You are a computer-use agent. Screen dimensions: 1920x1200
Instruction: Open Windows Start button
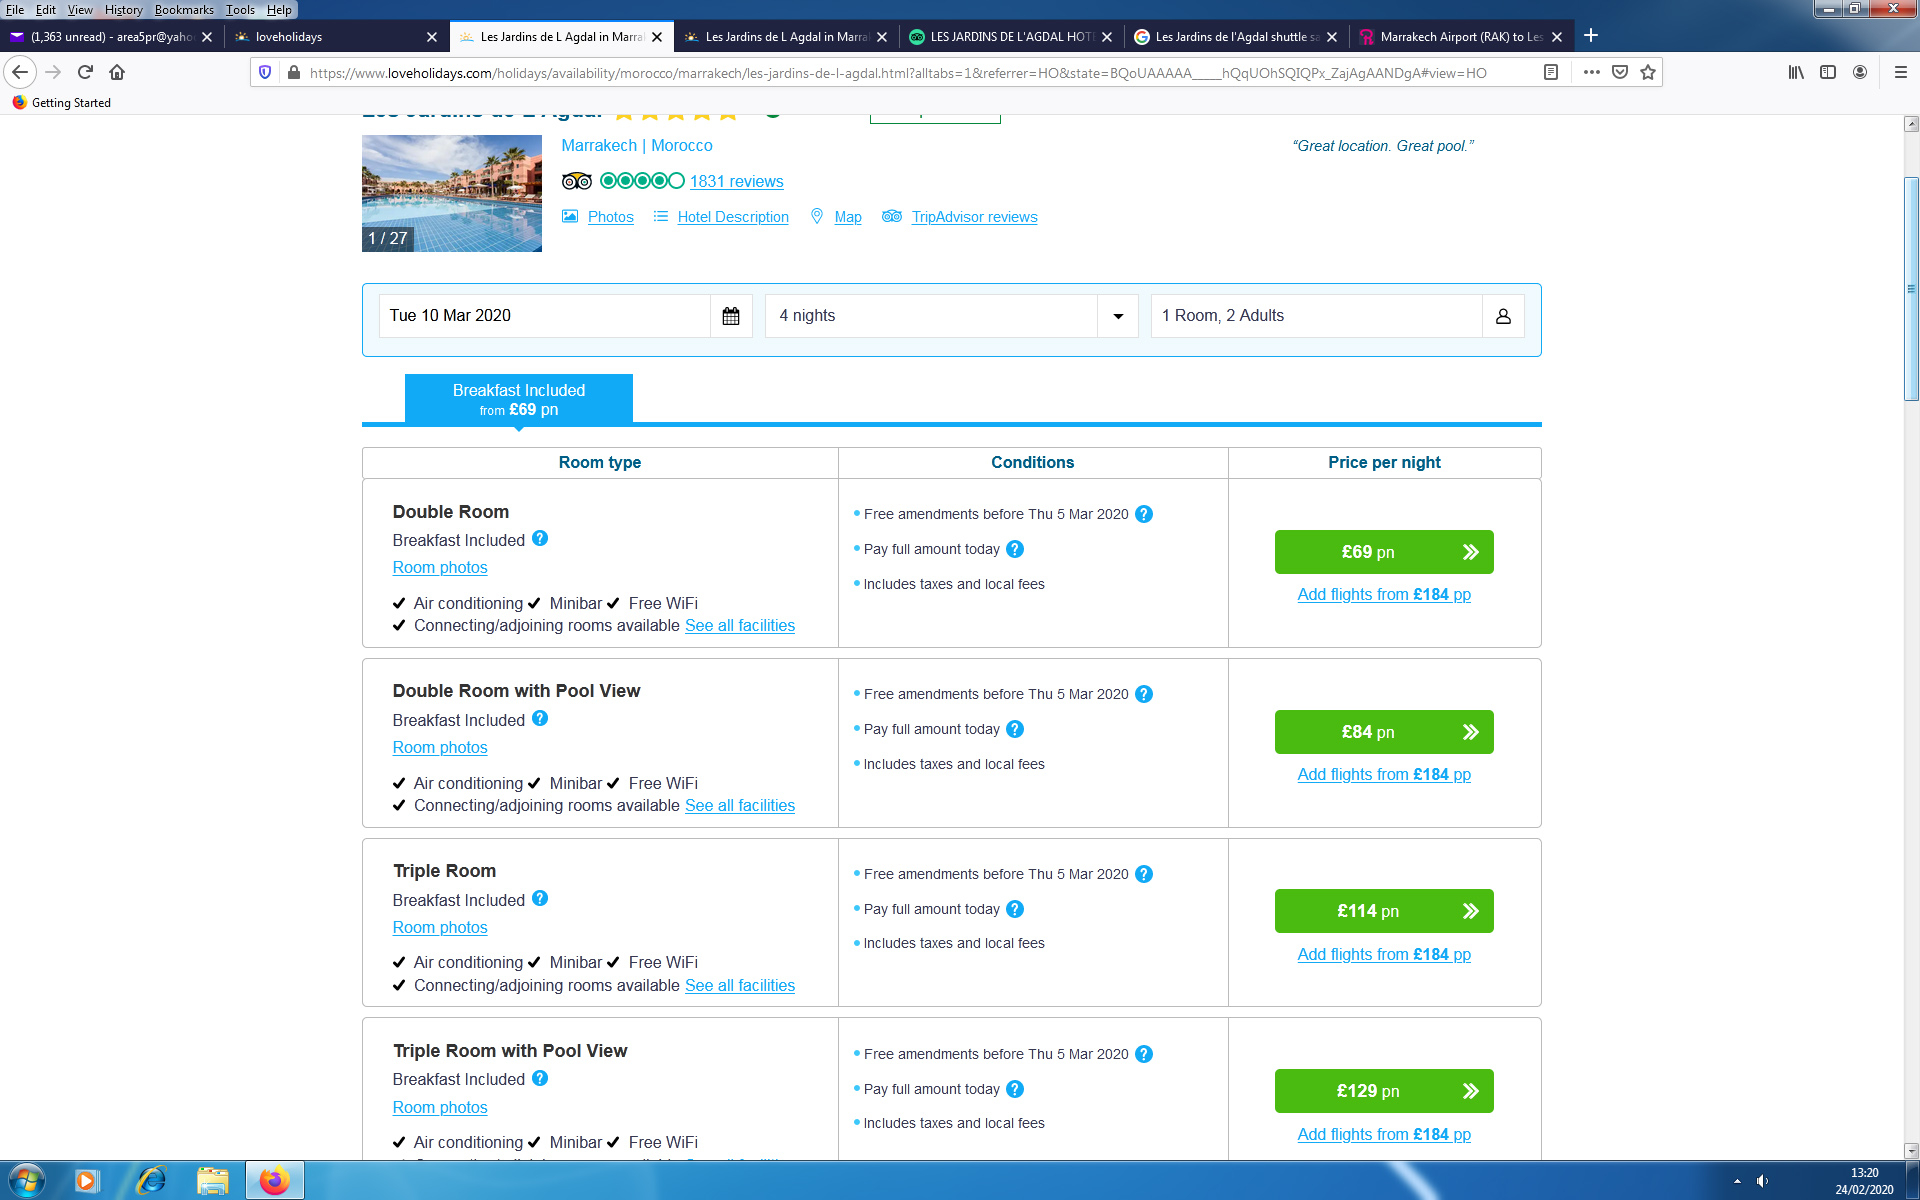(x=26, y=1181)
